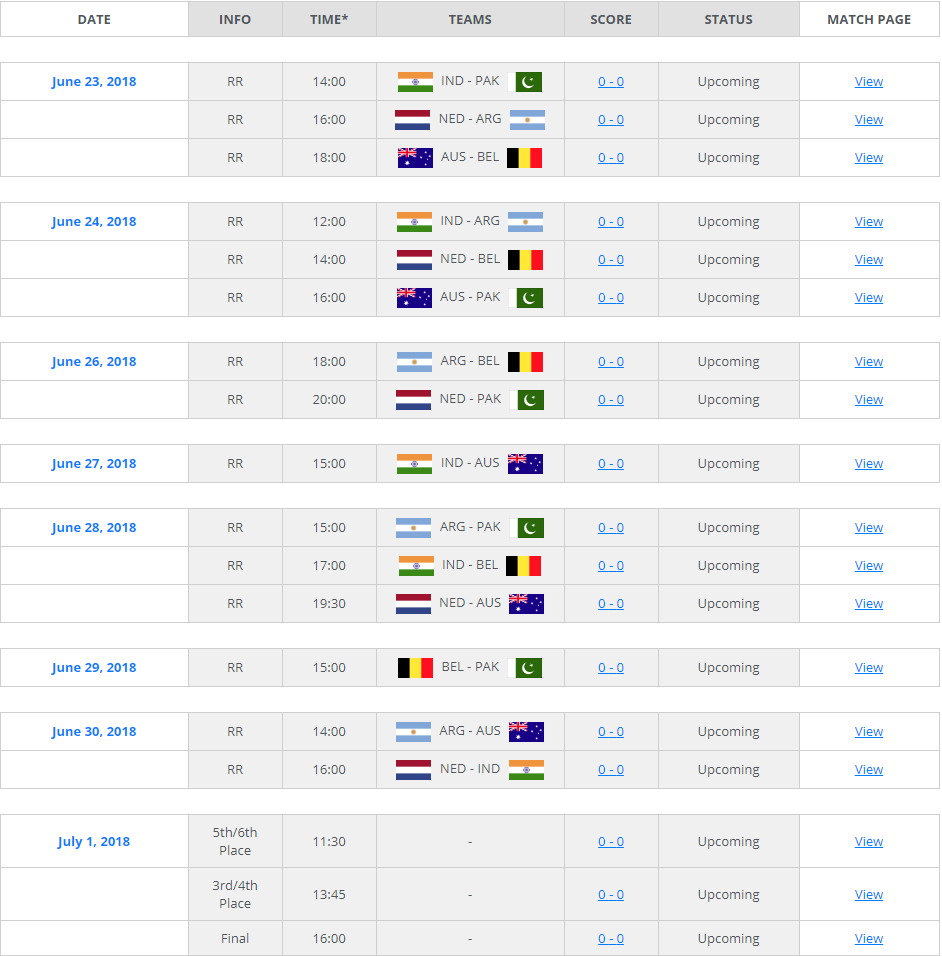Click Netherlands flag in NED - ARG match
This screenshot has height=956, width=942.
[x=412, y=120]
